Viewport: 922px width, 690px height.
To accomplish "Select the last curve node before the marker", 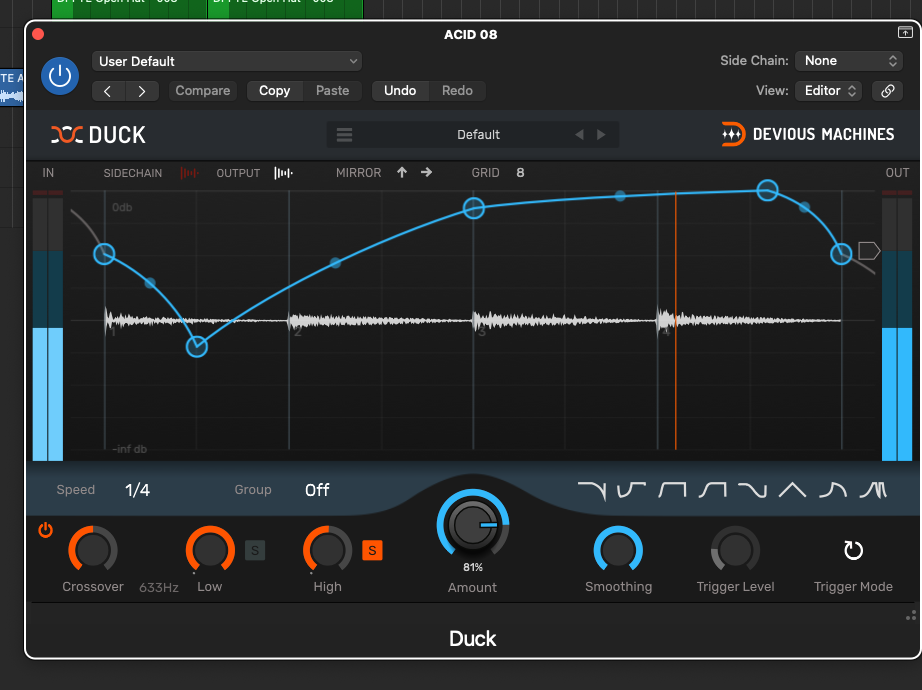I will (841, 254).
